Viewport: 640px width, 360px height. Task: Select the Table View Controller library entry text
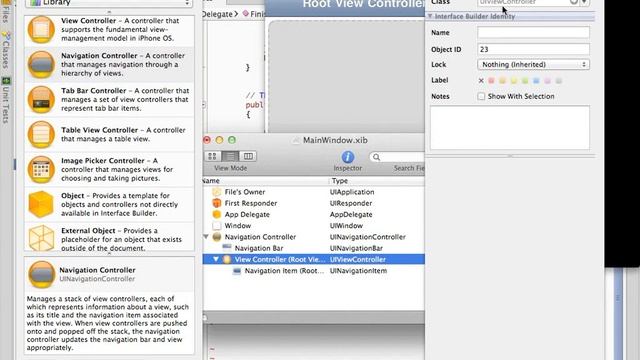(x=123, y=134)
